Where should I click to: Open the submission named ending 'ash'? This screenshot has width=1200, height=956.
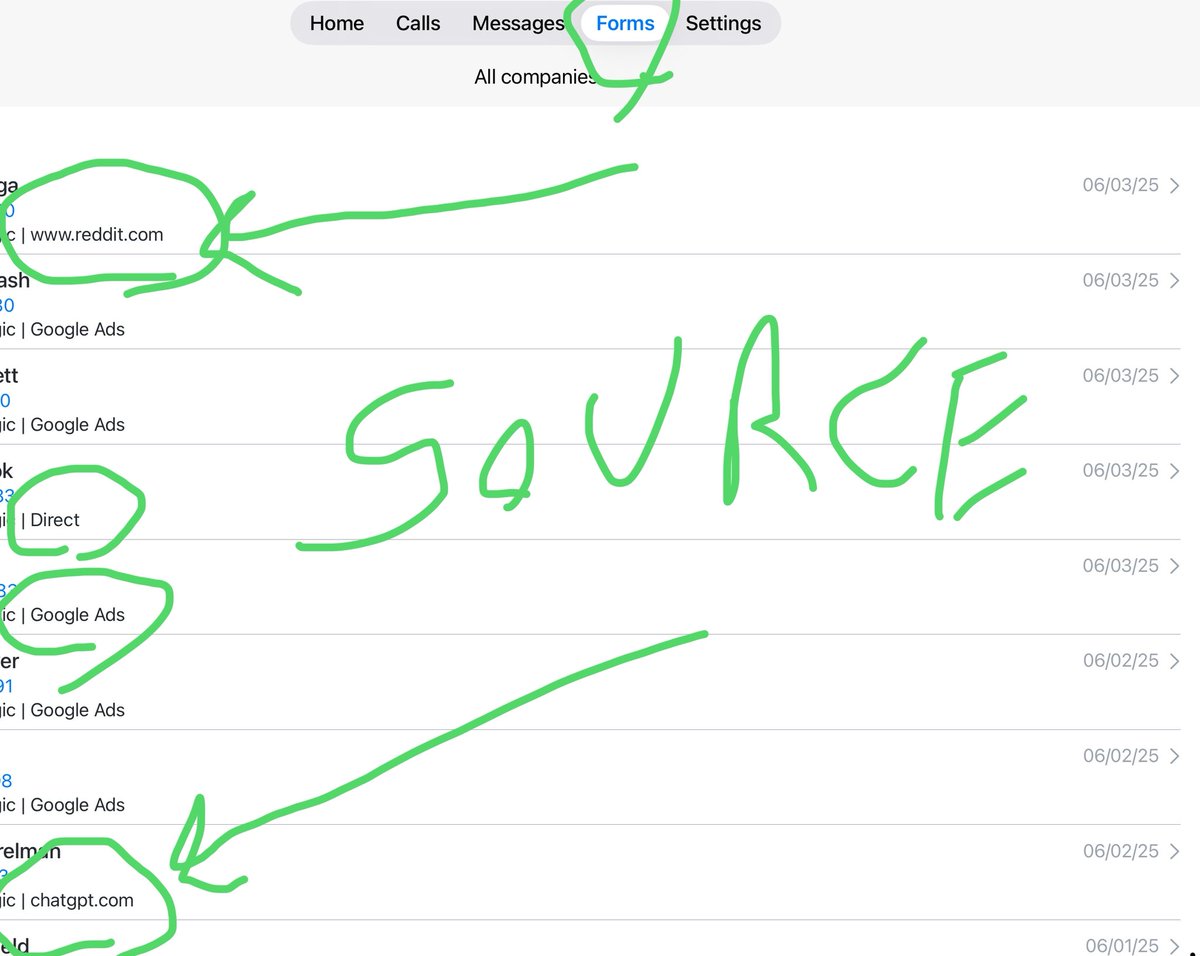point(15,281)
